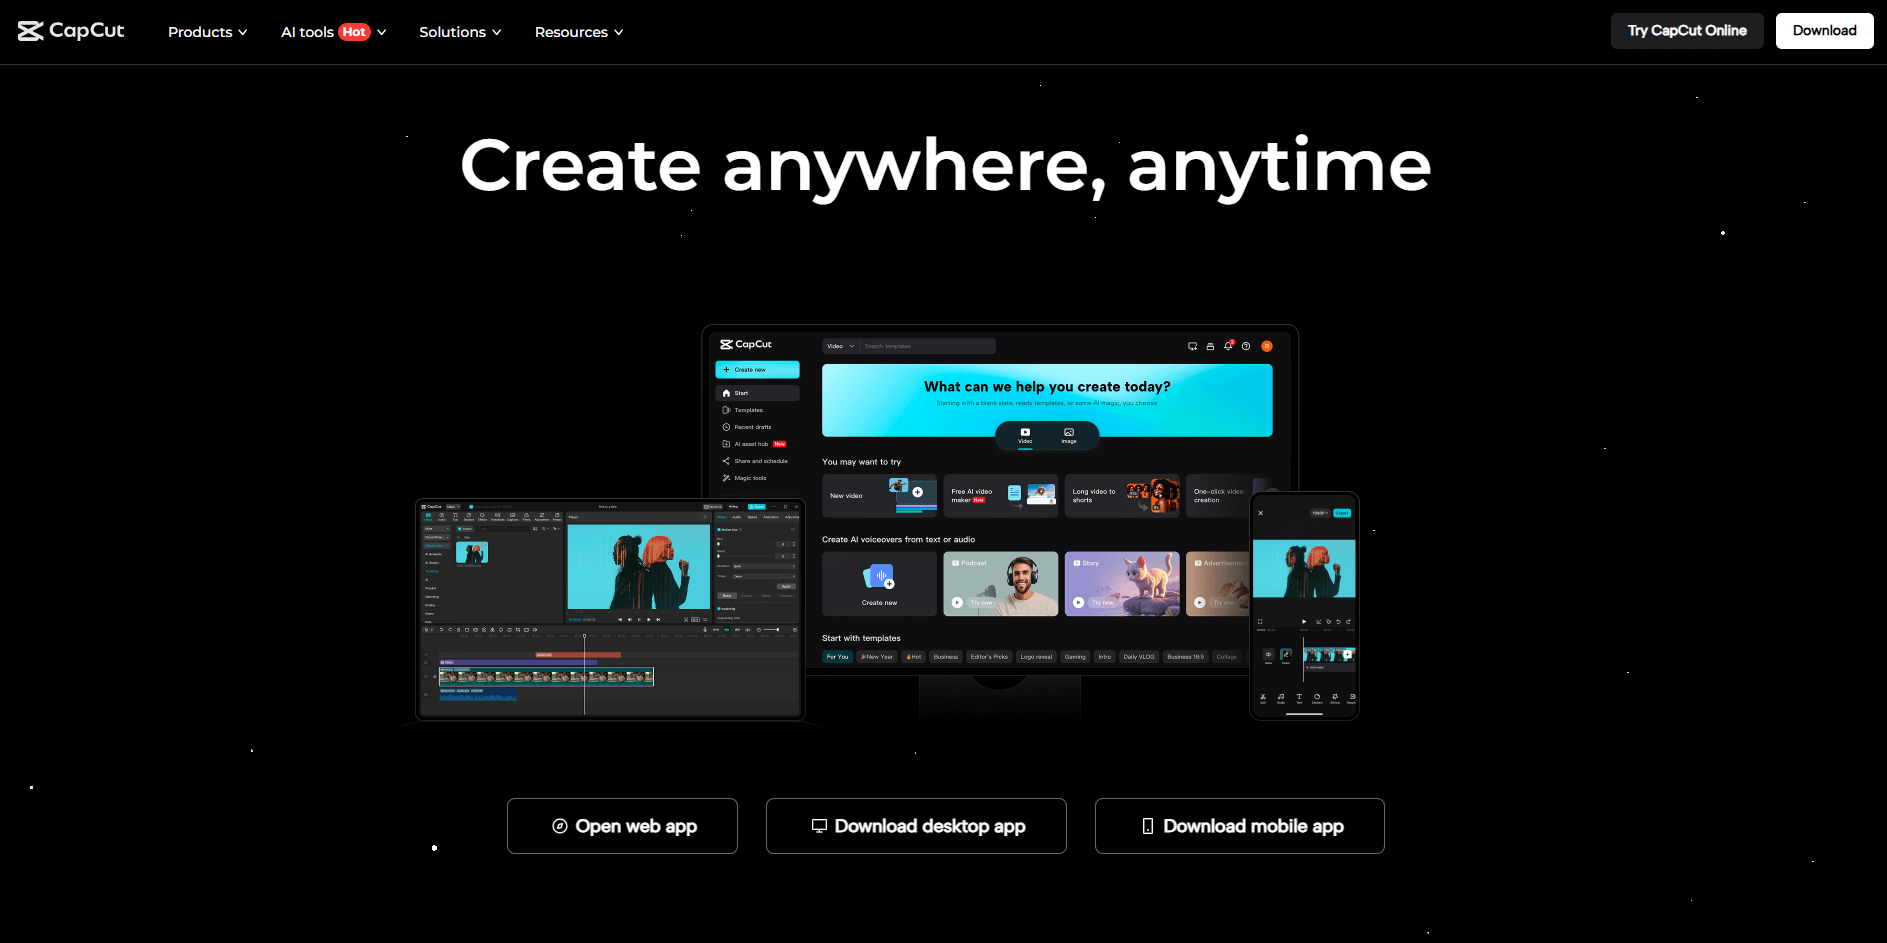Click the phone icon in Download mobile app
The height and width of the screenshot is (943, 1887).
coord(1148,826)
